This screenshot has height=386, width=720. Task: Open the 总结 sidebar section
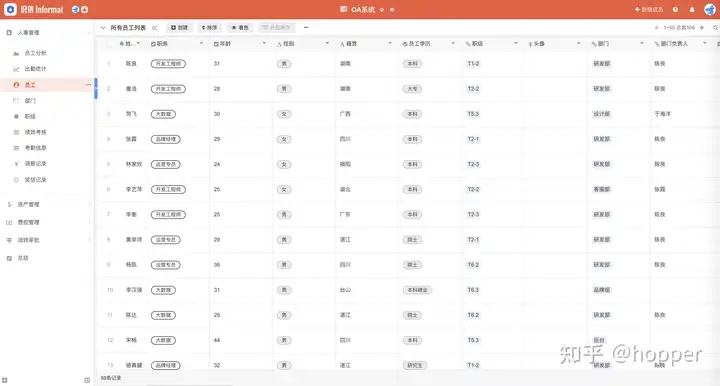coord(47,258)
